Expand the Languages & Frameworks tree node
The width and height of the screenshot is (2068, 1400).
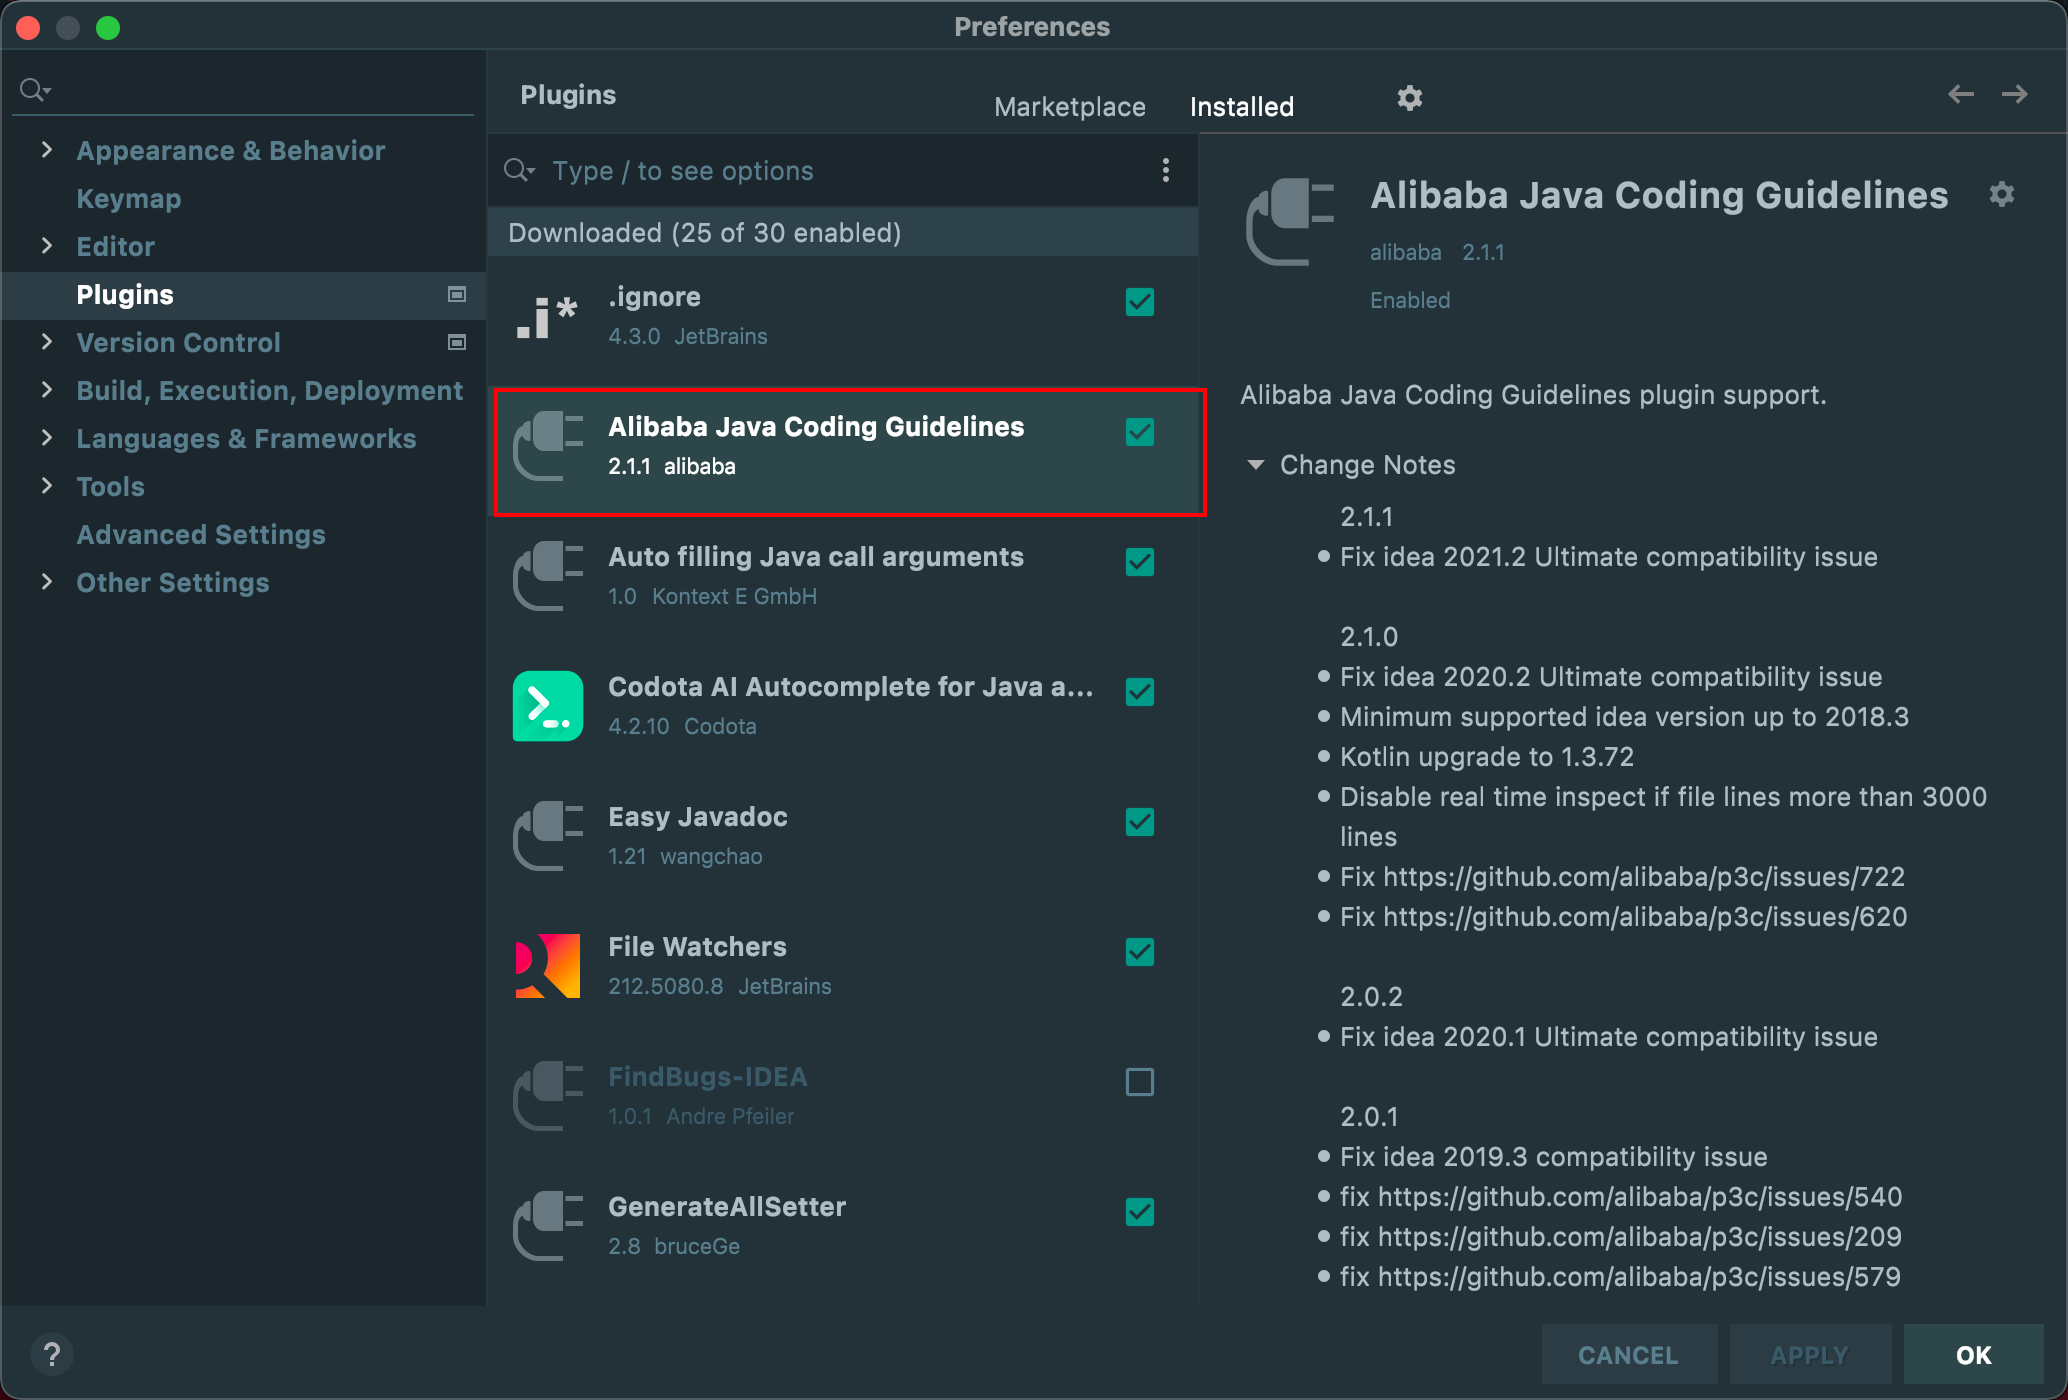tap(46, 438)
